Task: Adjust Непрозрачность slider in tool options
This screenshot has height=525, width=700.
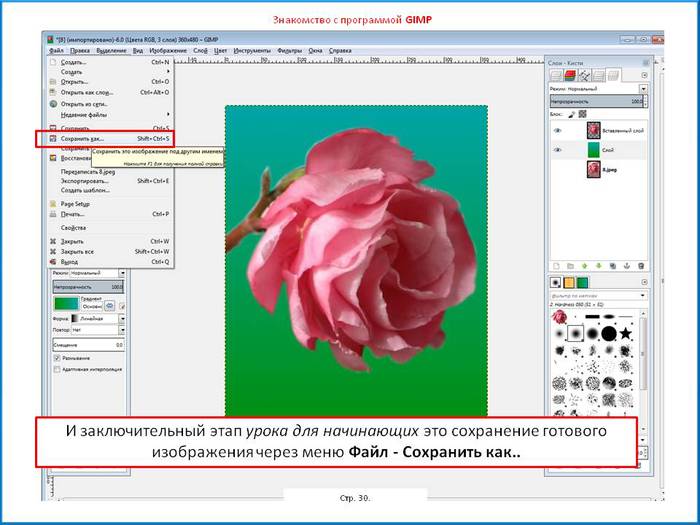Action: pyautogui.click(x=88, y=287)
